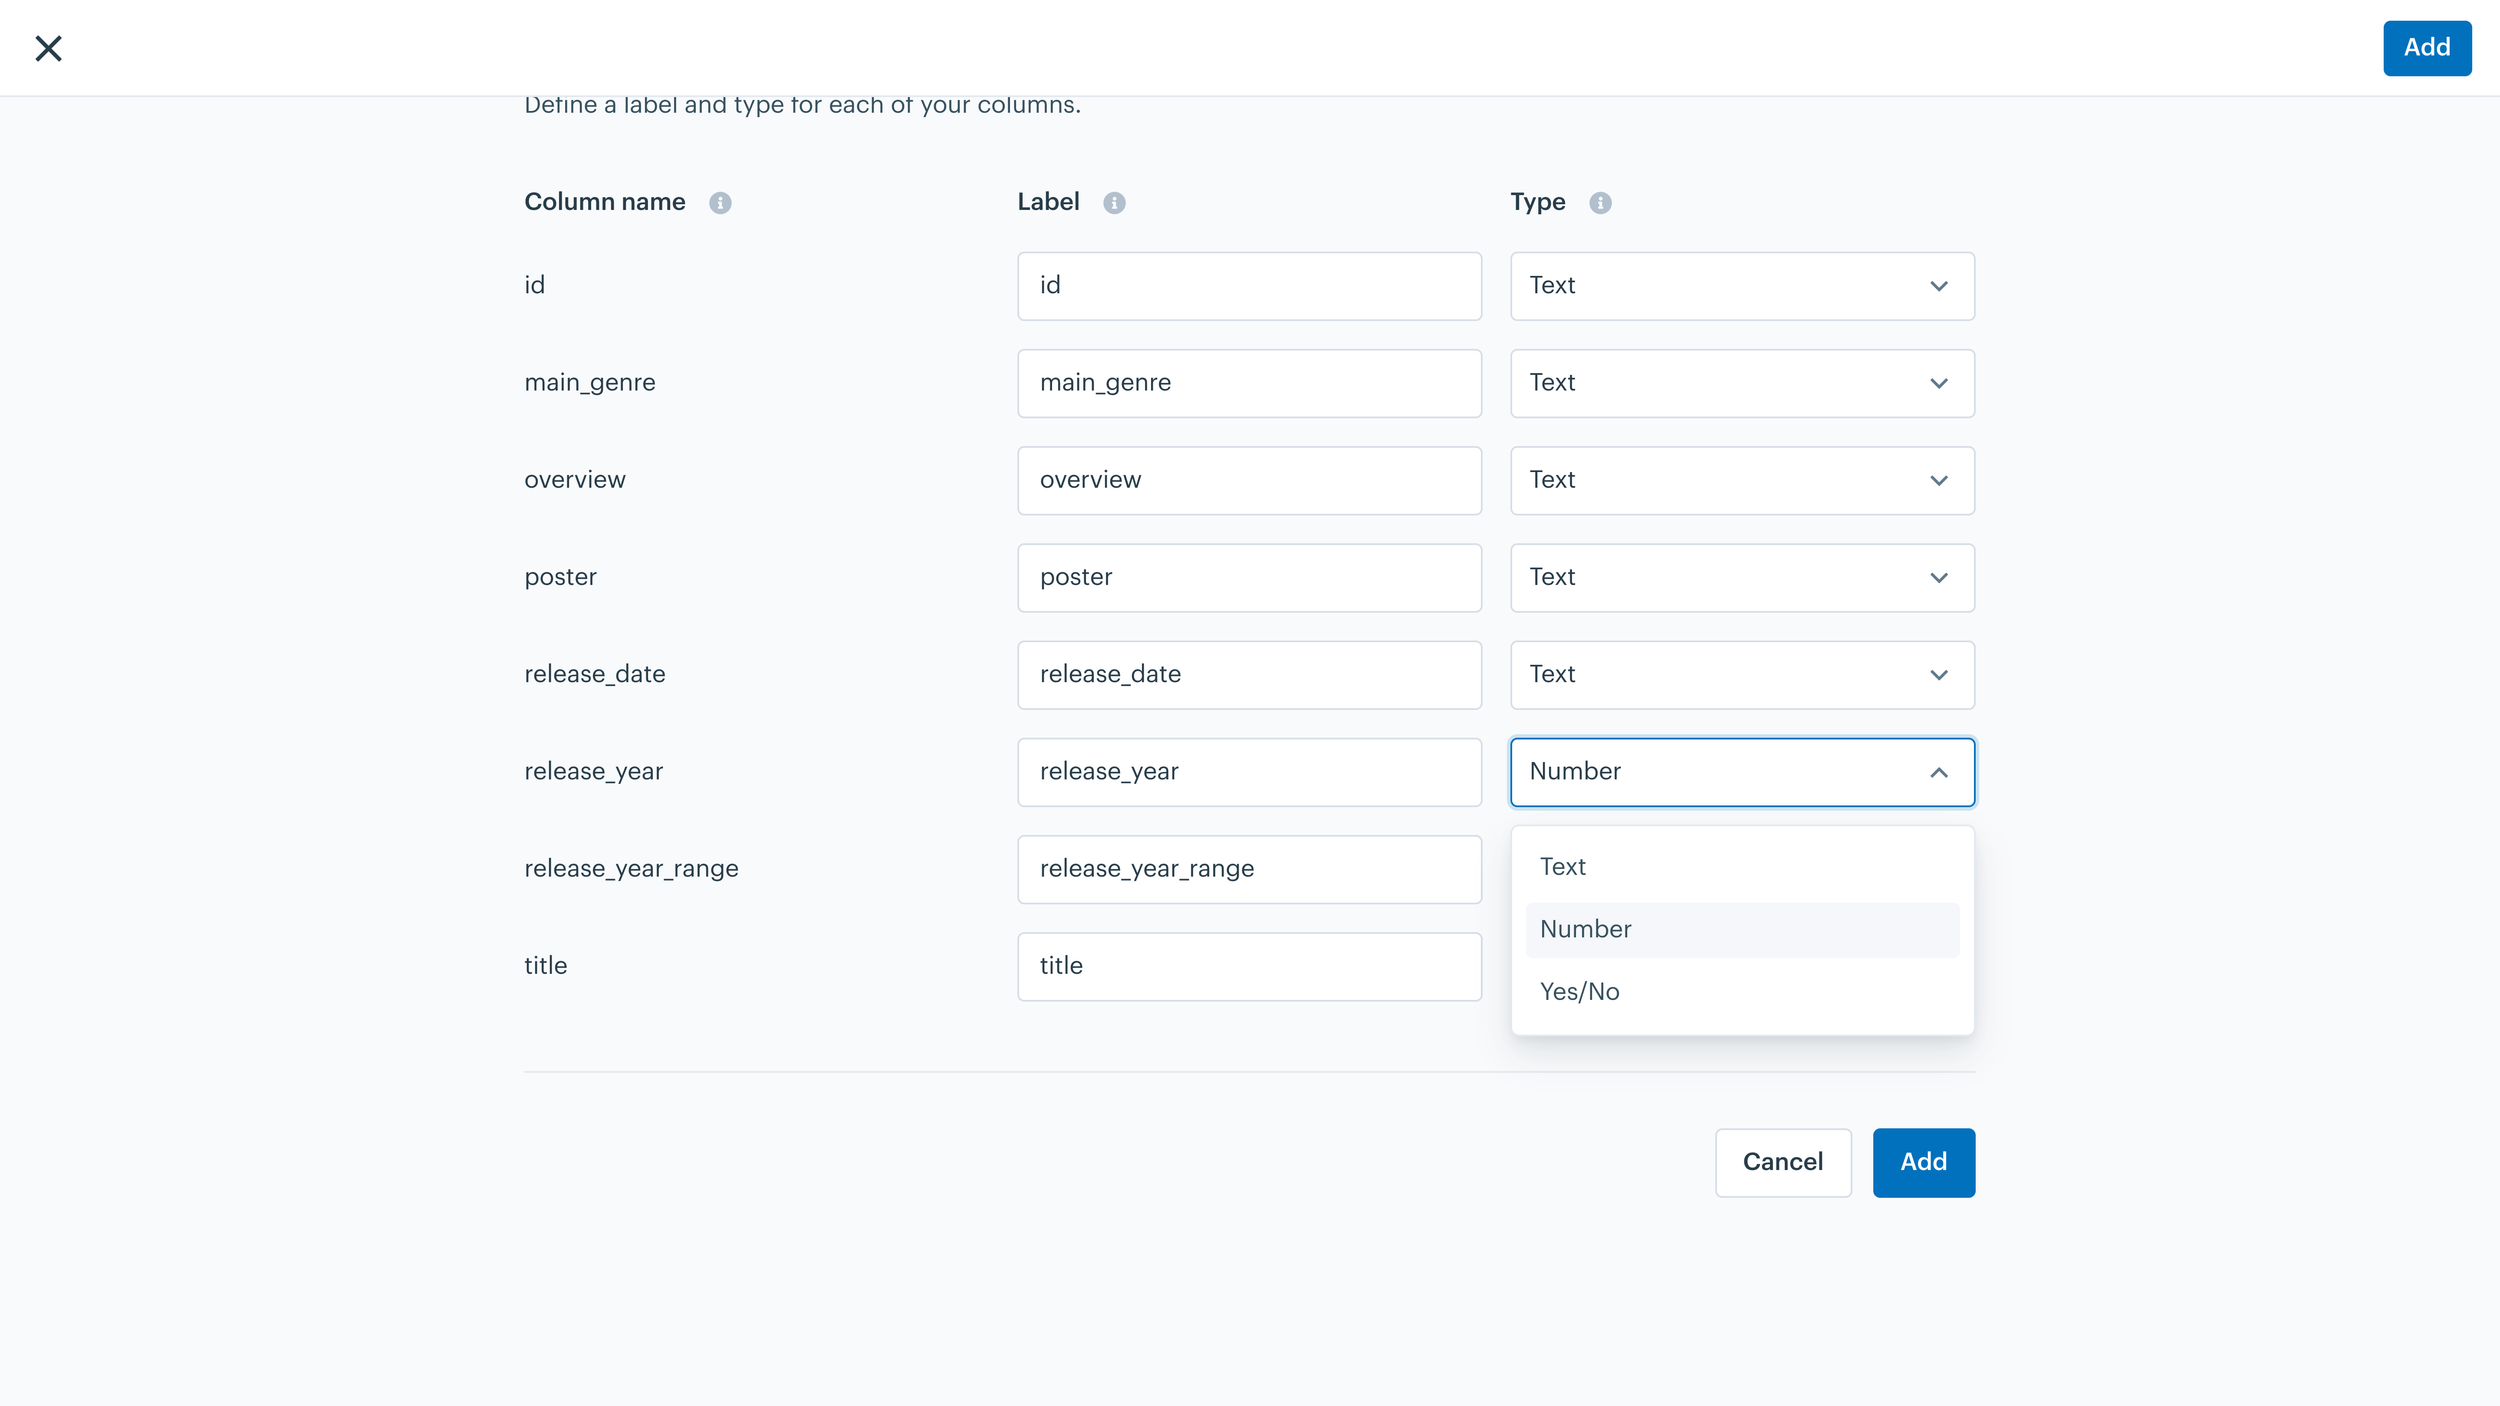The image size is (2500, 1406).
Task: Select Yes/No option in open dropdown list
Action: click(x=1742, y=992)
